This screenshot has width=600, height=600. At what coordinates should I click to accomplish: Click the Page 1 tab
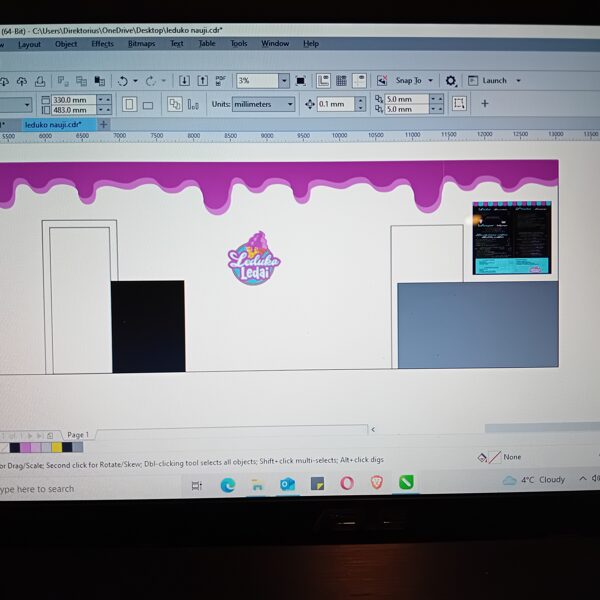tap(78, 435)
